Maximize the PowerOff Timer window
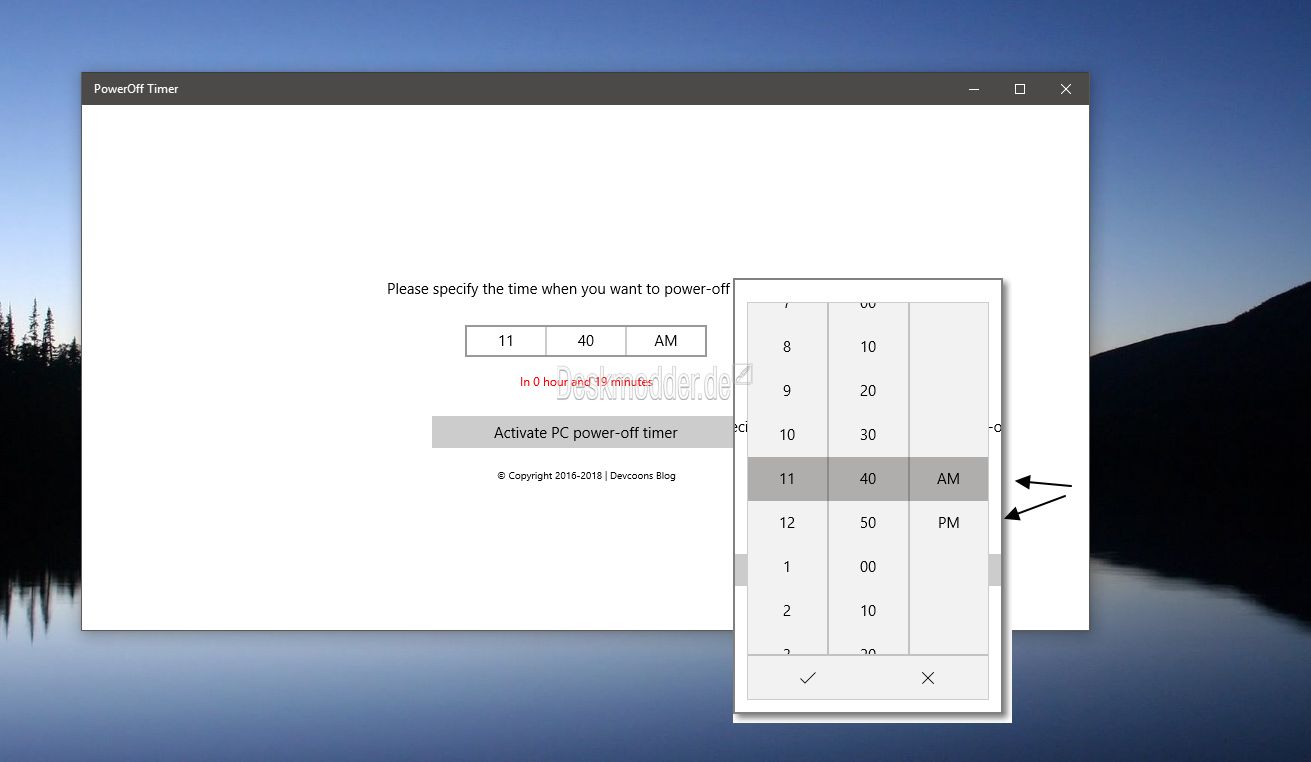This screenshot has width=1311, height=762. click(1020, 89)
